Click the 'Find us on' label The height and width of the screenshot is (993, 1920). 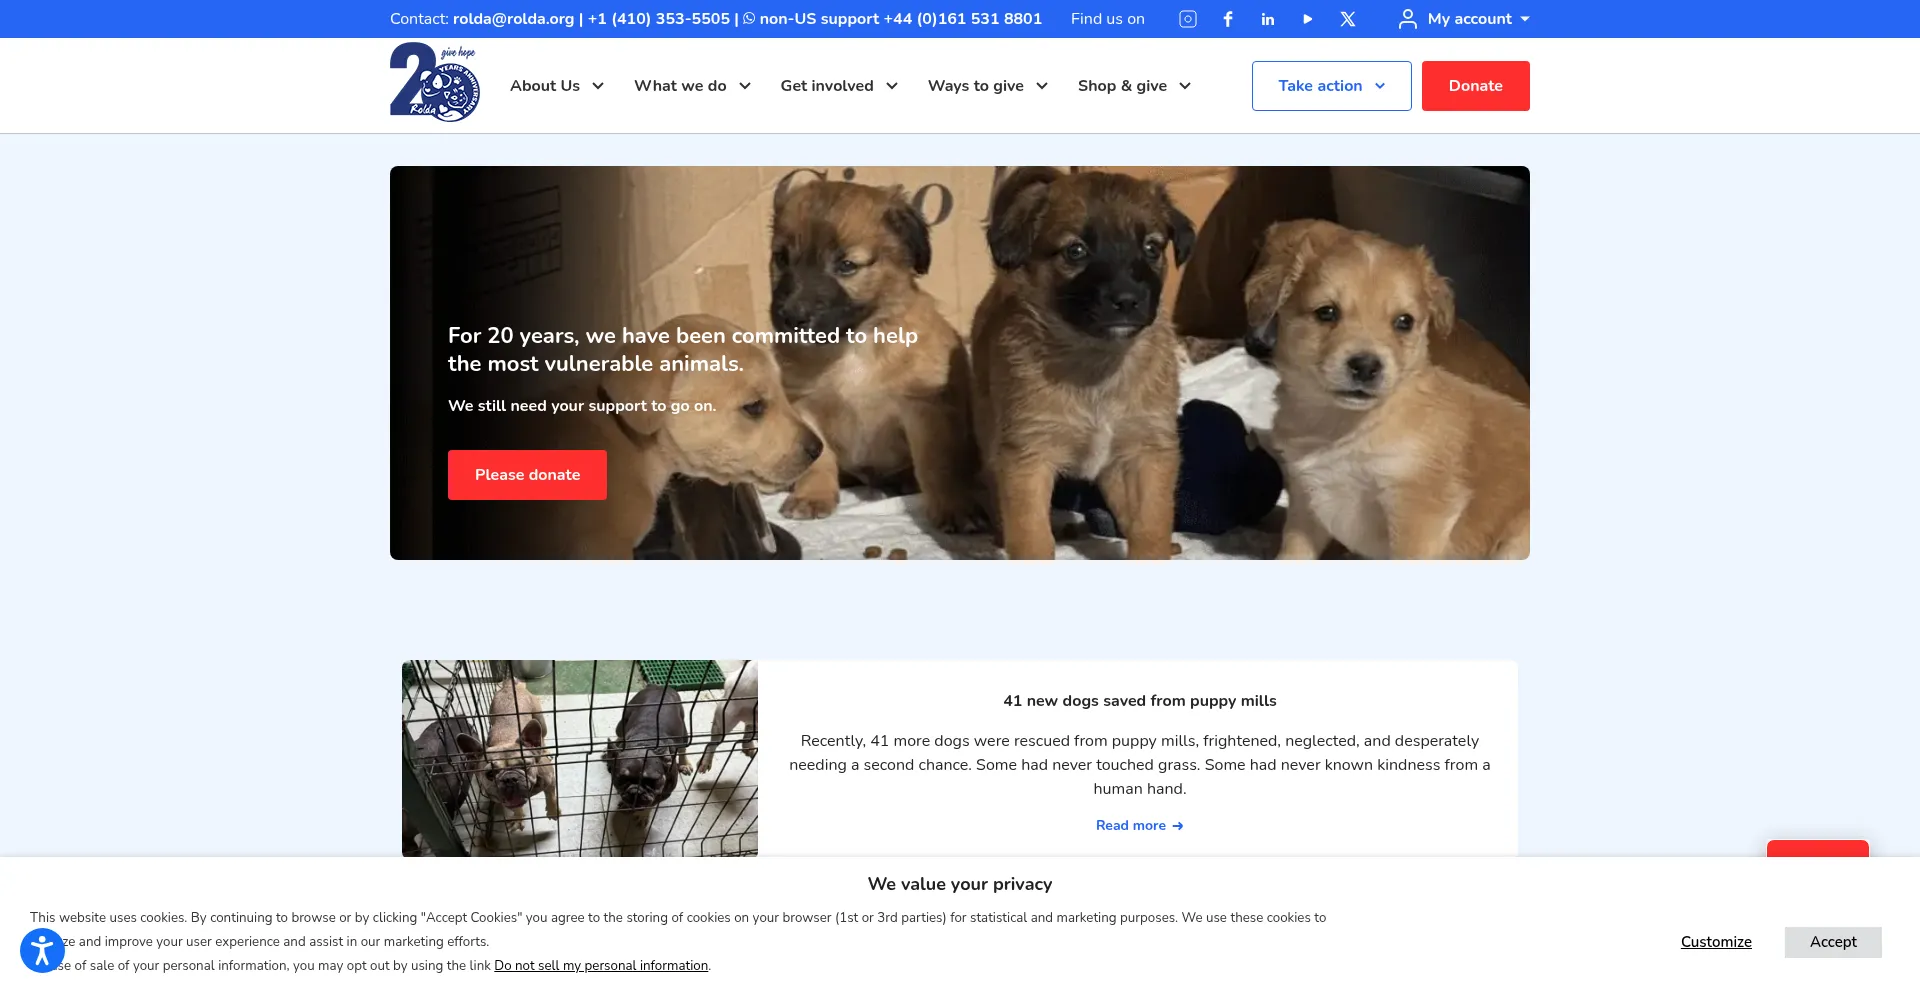click(1108, 19)
